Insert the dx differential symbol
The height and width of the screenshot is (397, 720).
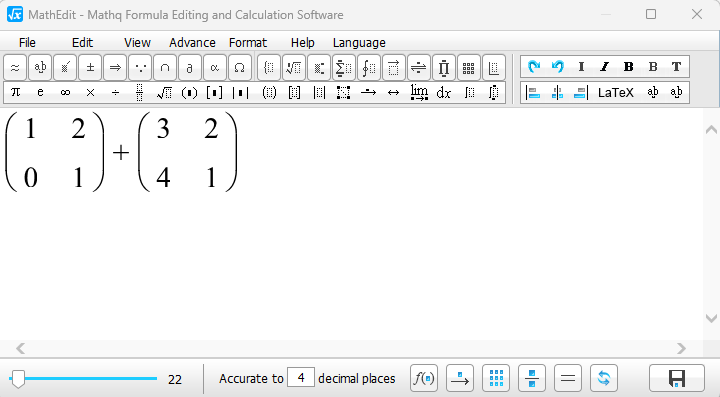[x=444, y=93]
